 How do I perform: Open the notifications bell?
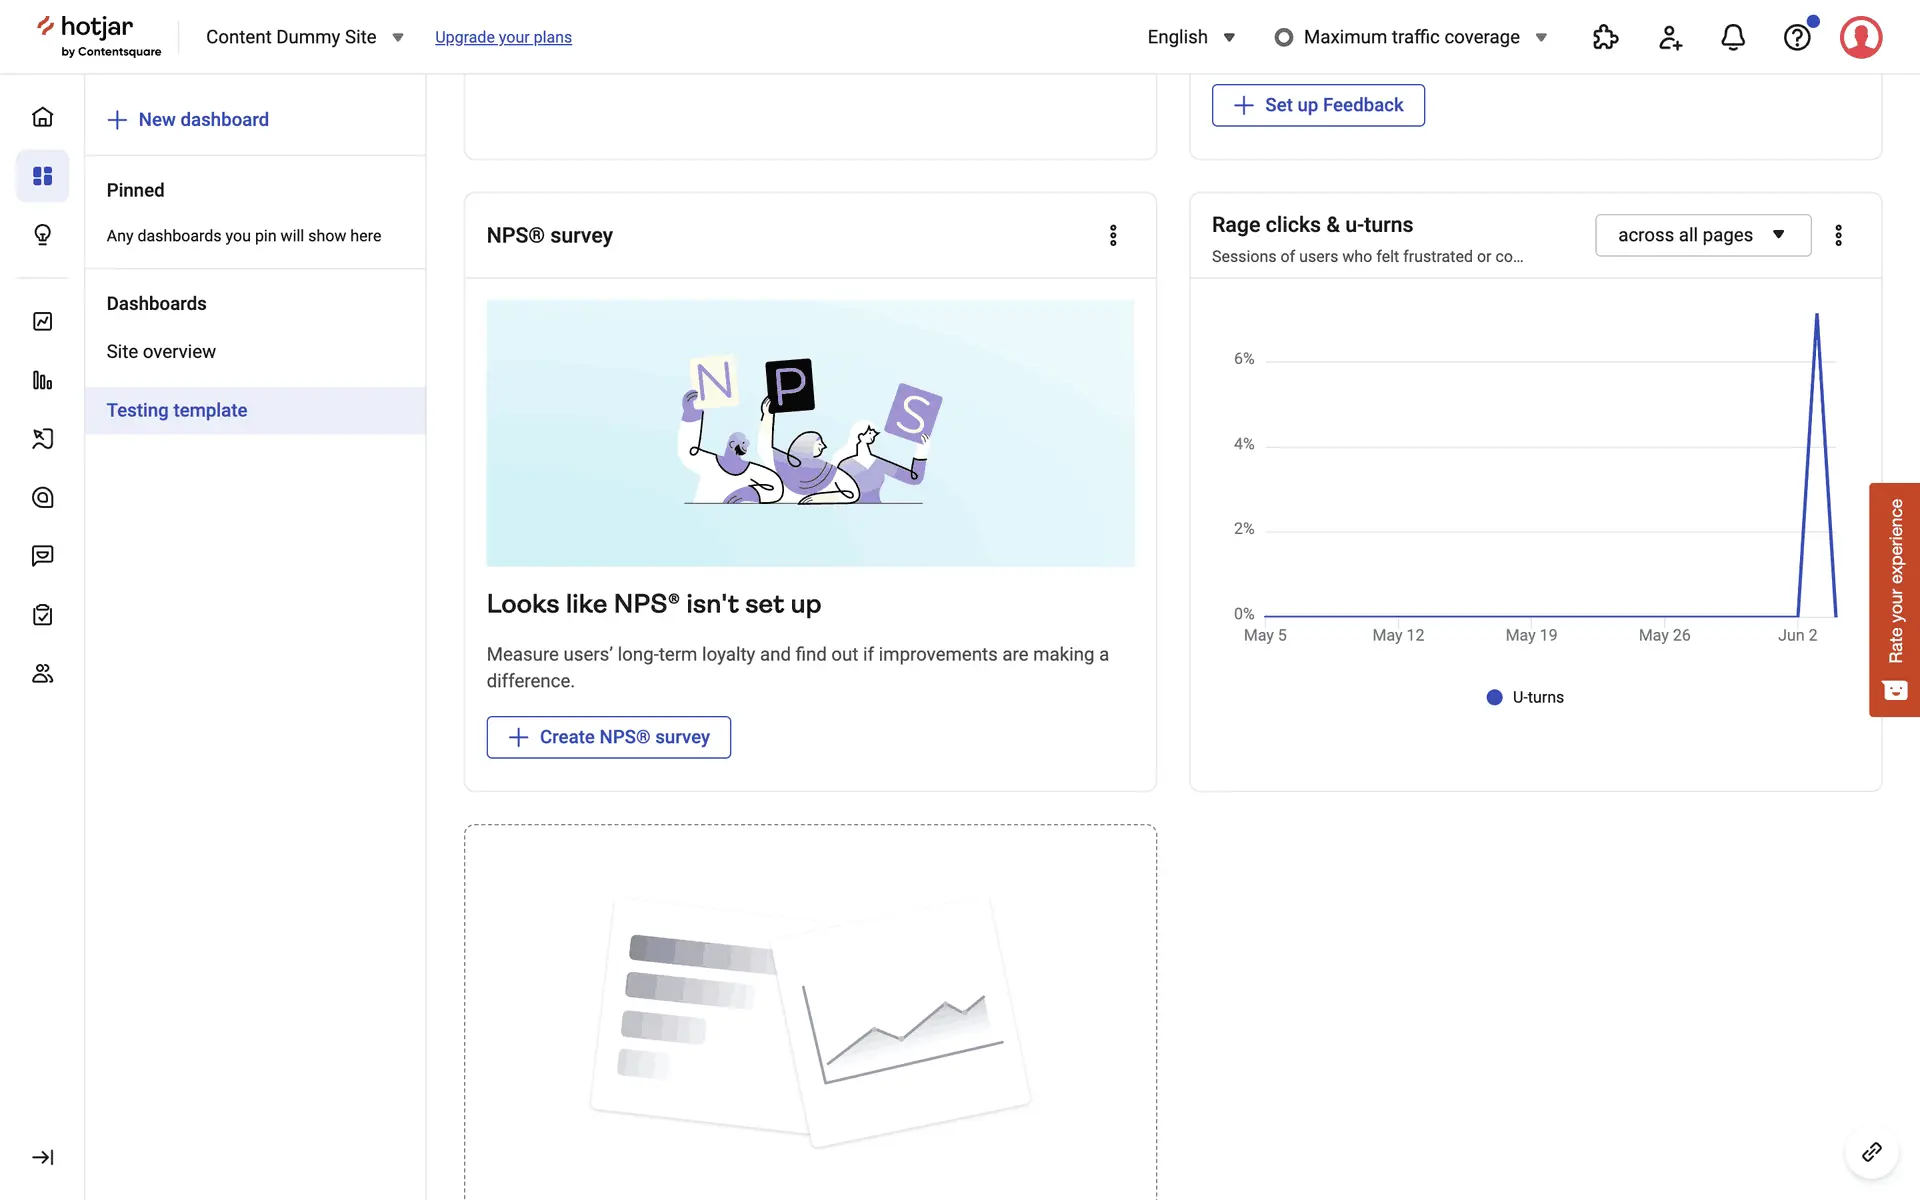pos(1733,37)
